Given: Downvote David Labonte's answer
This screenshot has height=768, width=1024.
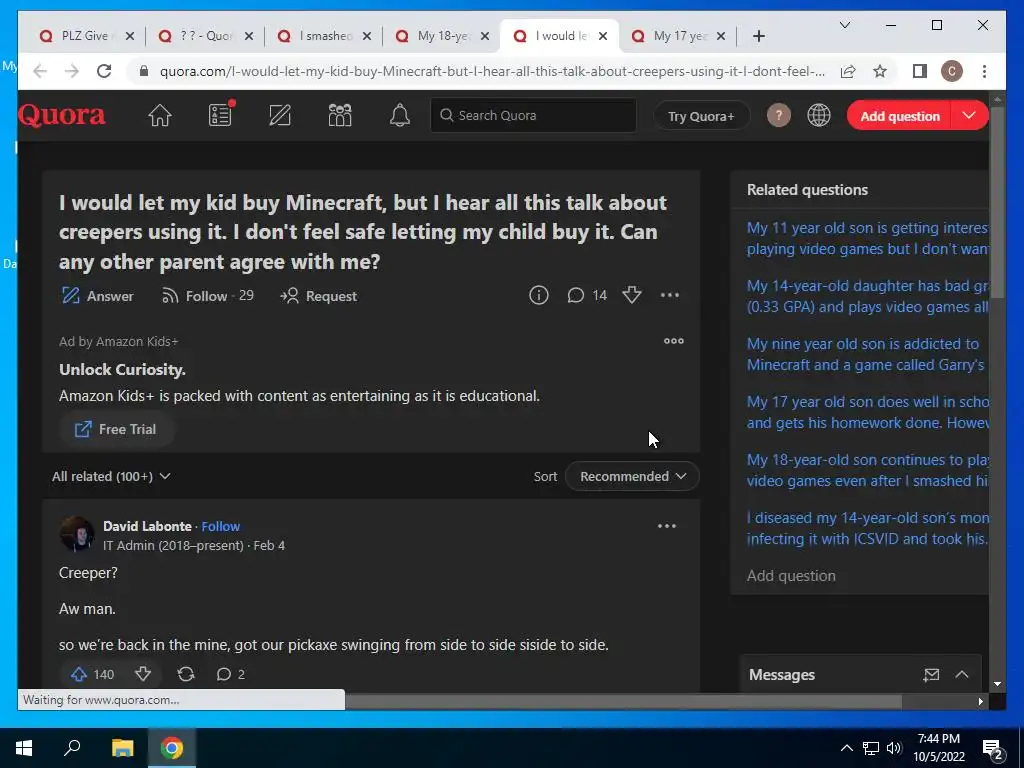Looking at the screenshot, I should 143,674.
